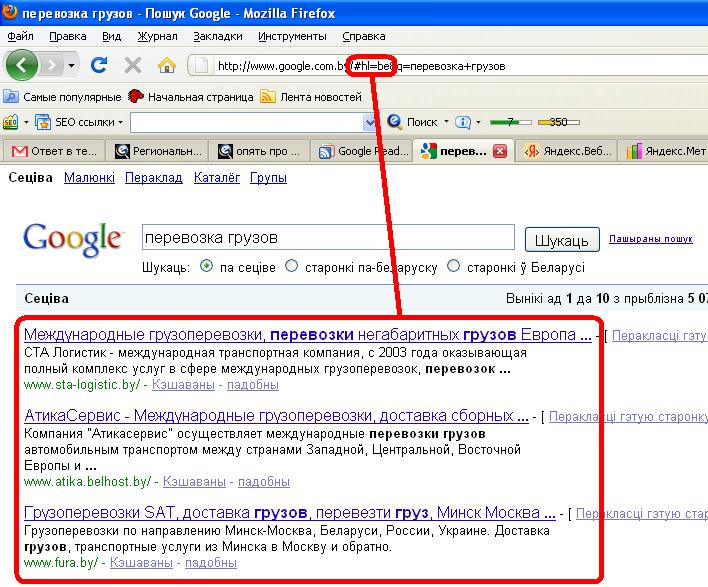Open падобны link for atika.belhost.by
This screenshot has width=708, height=587.
point(264,482)
